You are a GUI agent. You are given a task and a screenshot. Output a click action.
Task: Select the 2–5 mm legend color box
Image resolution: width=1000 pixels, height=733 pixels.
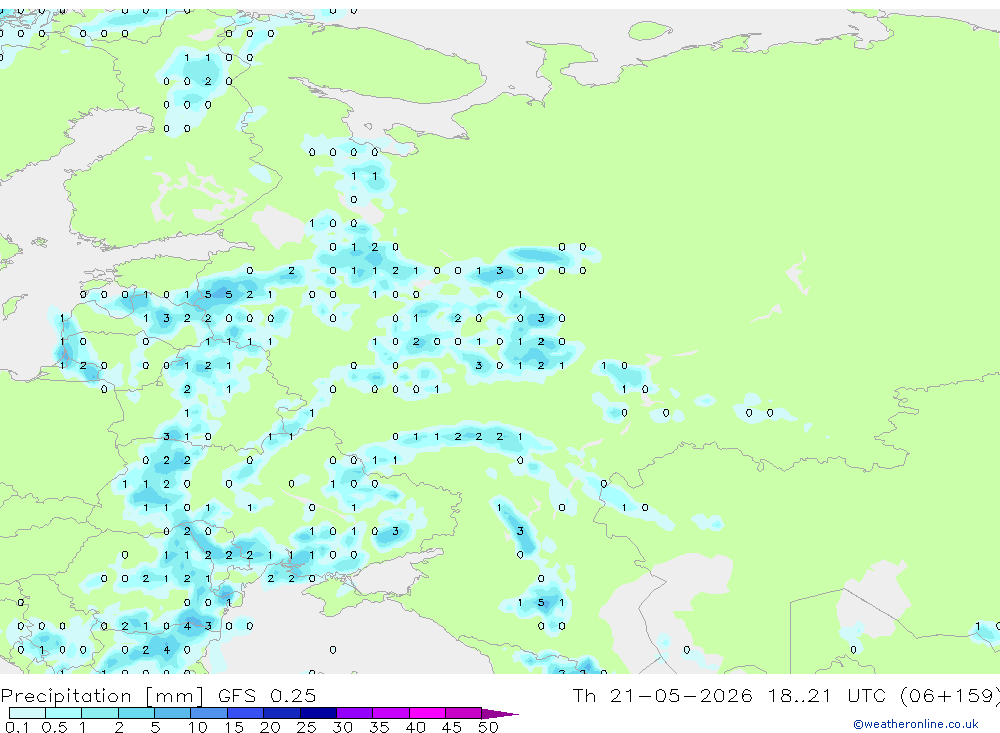tap(136, 713)
